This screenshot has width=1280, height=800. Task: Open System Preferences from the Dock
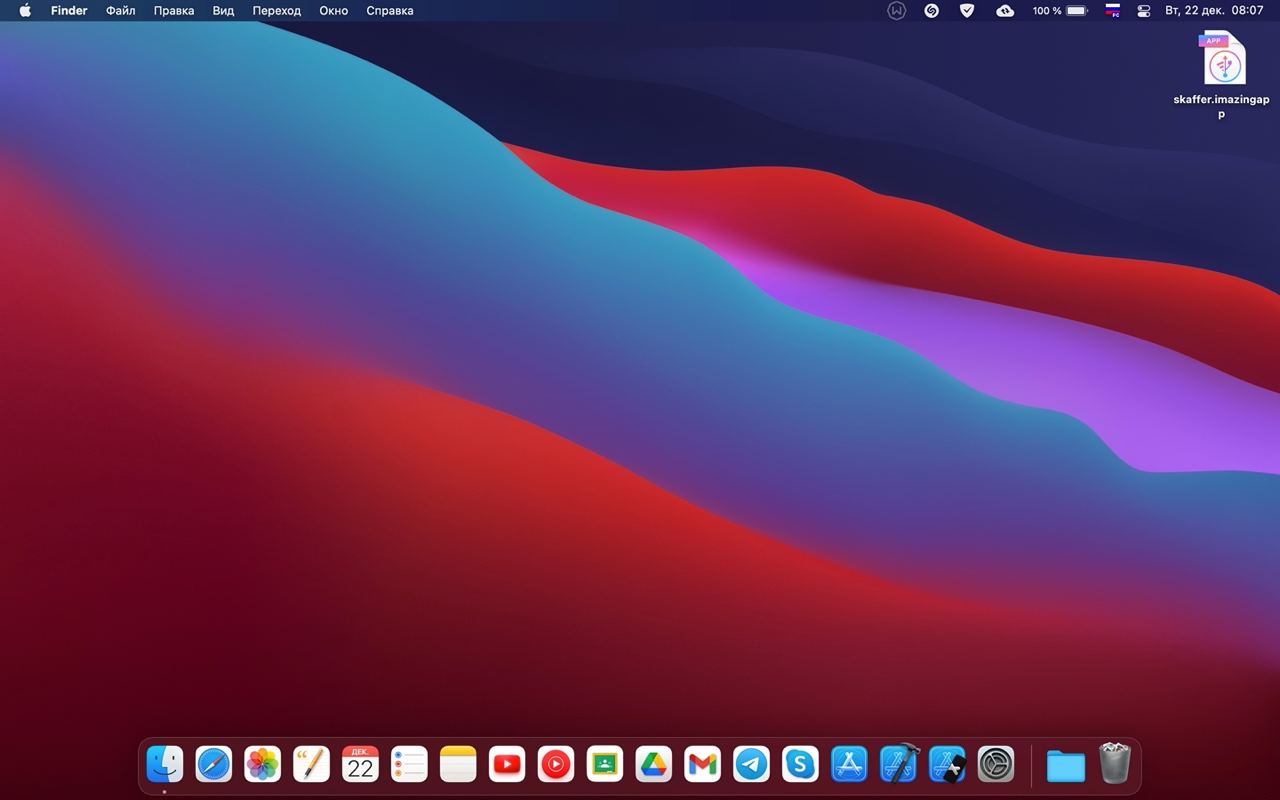996,765
